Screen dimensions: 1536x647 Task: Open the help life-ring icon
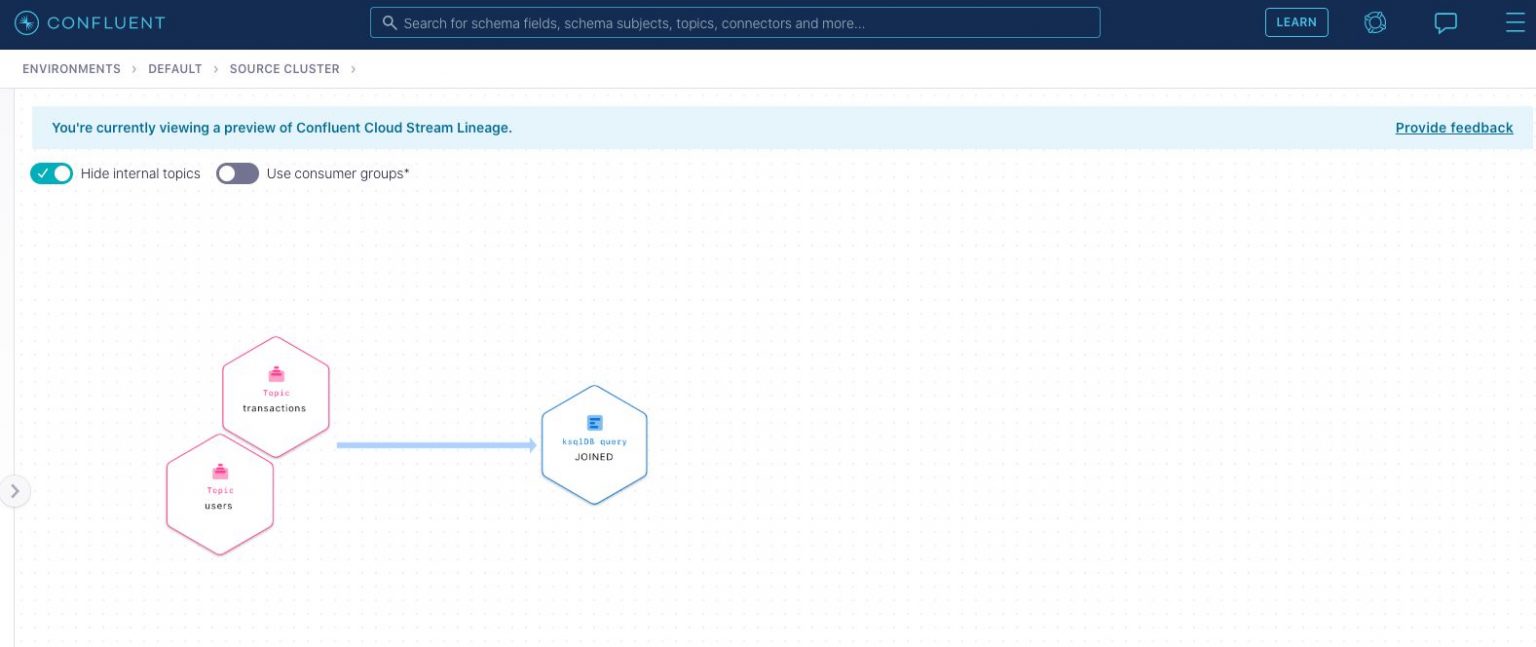(1375, 22)
